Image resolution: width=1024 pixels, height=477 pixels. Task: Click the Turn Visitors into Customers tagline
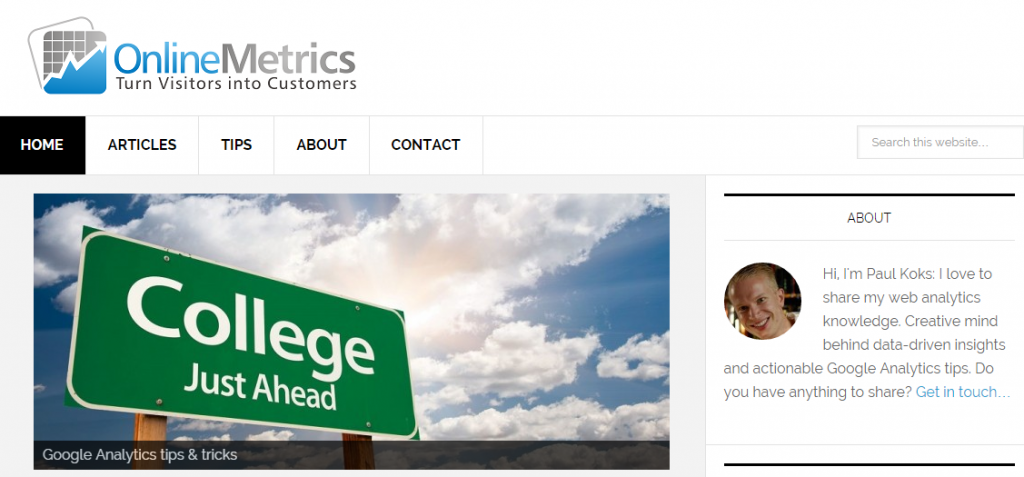[236, 84]
